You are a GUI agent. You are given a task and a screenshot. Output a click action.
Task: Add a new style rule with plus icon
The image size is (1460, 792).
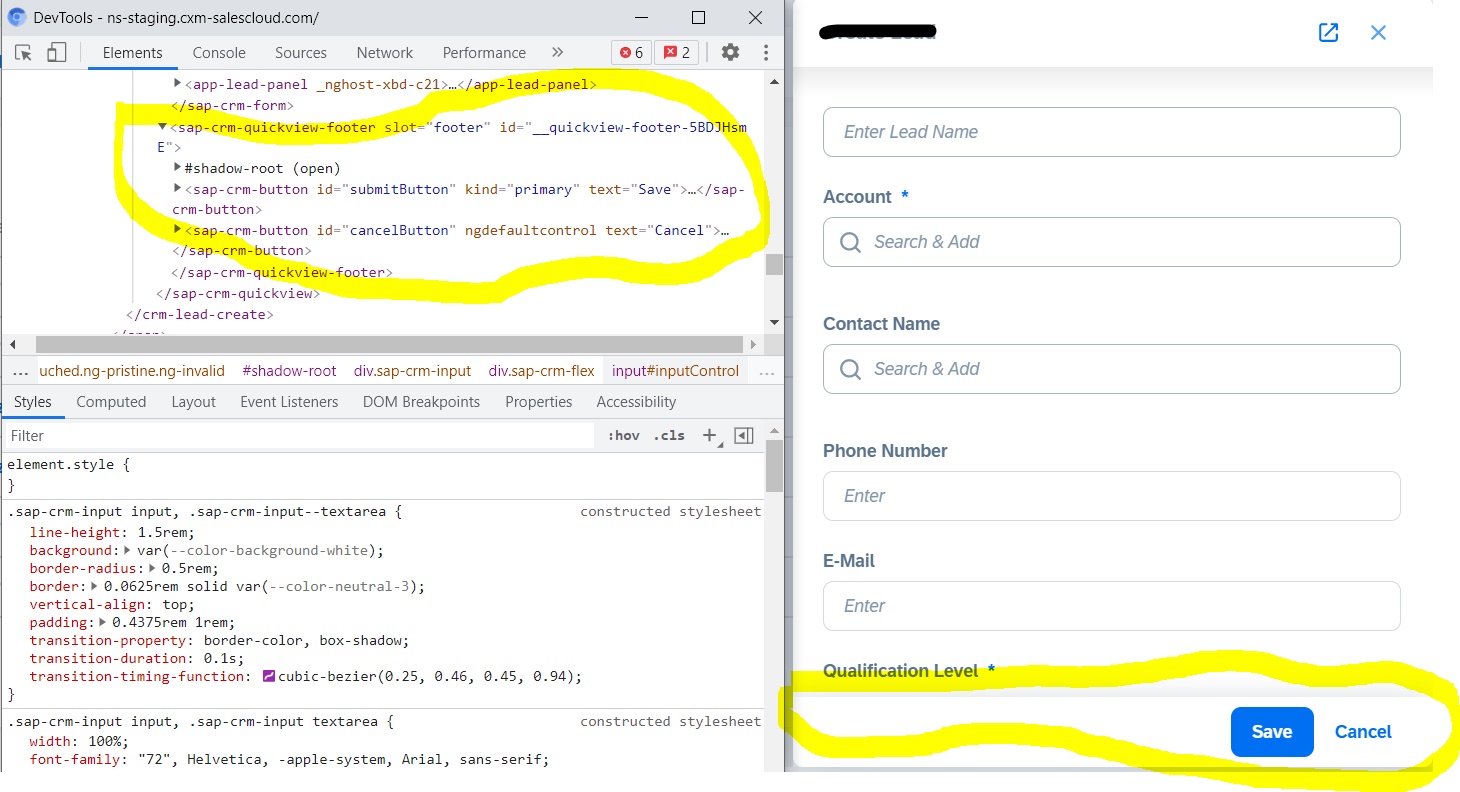coord(706,435)
